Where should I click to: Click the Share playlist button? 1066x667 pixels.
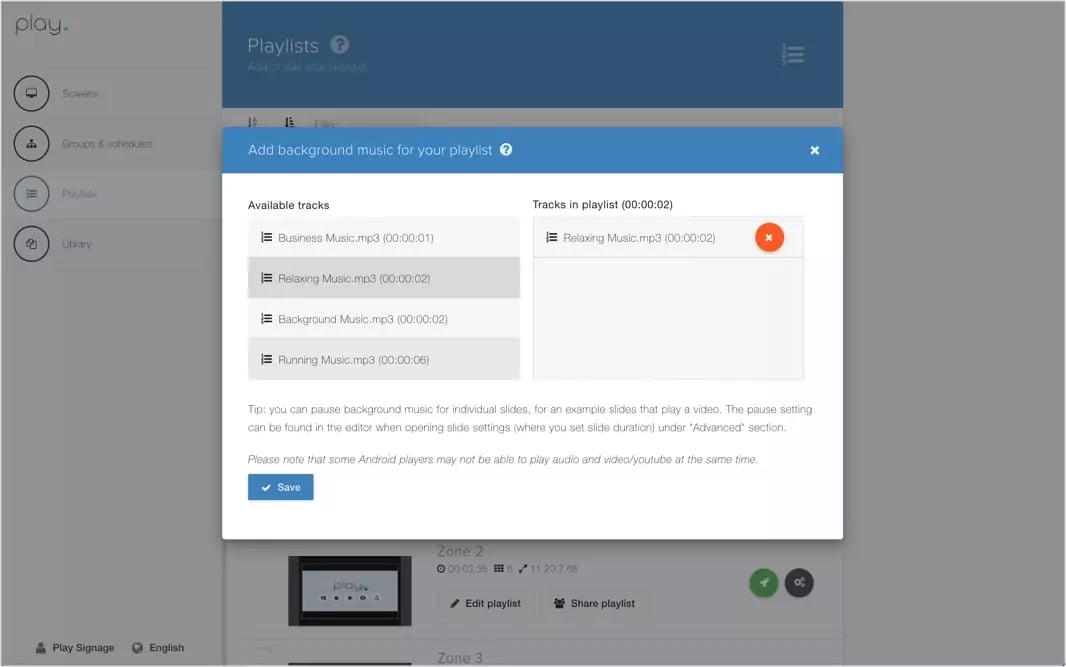[594, 603]
